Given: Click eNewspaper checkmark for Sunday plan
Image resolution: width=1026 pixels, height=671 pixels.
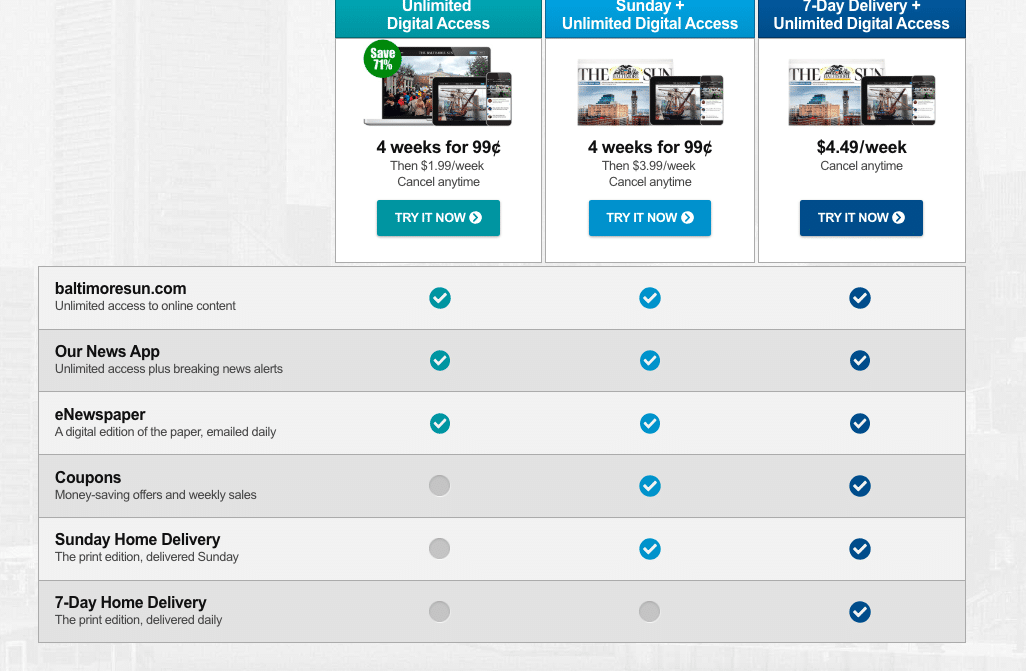Looking at the screenshot, I should pos(650,424).
